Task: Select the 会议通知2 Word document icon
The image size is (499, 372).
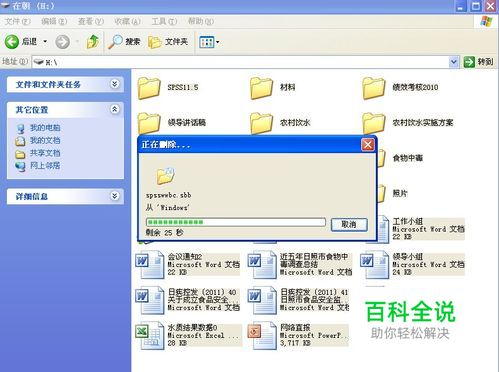Action: [x=150, y=264]
